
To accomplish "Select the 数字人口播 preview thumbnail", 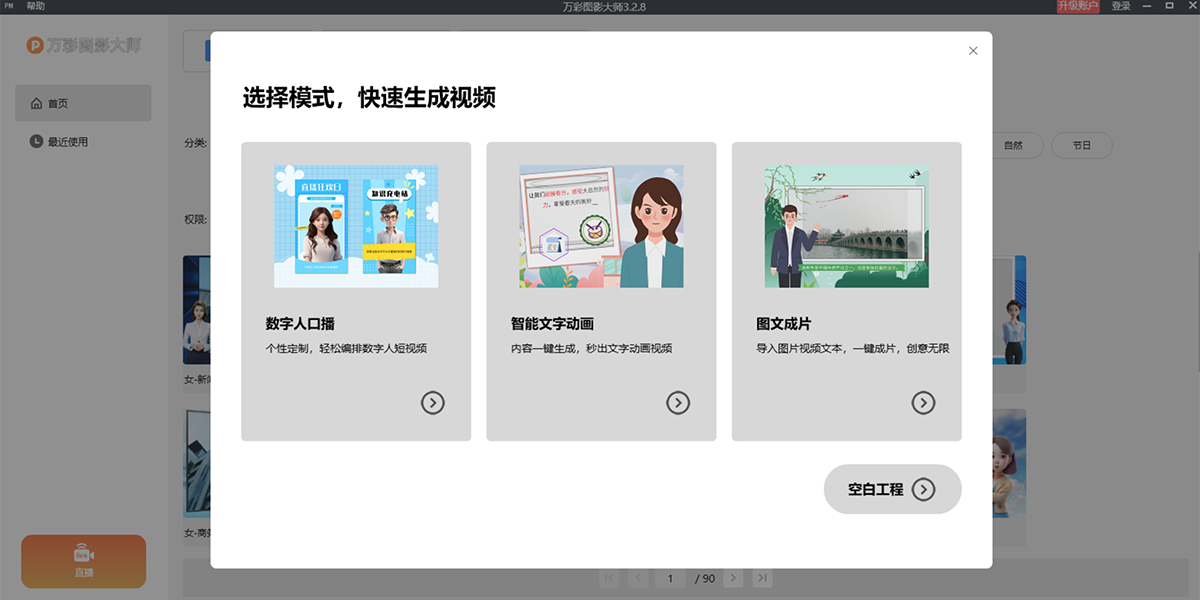I will 356,227.
